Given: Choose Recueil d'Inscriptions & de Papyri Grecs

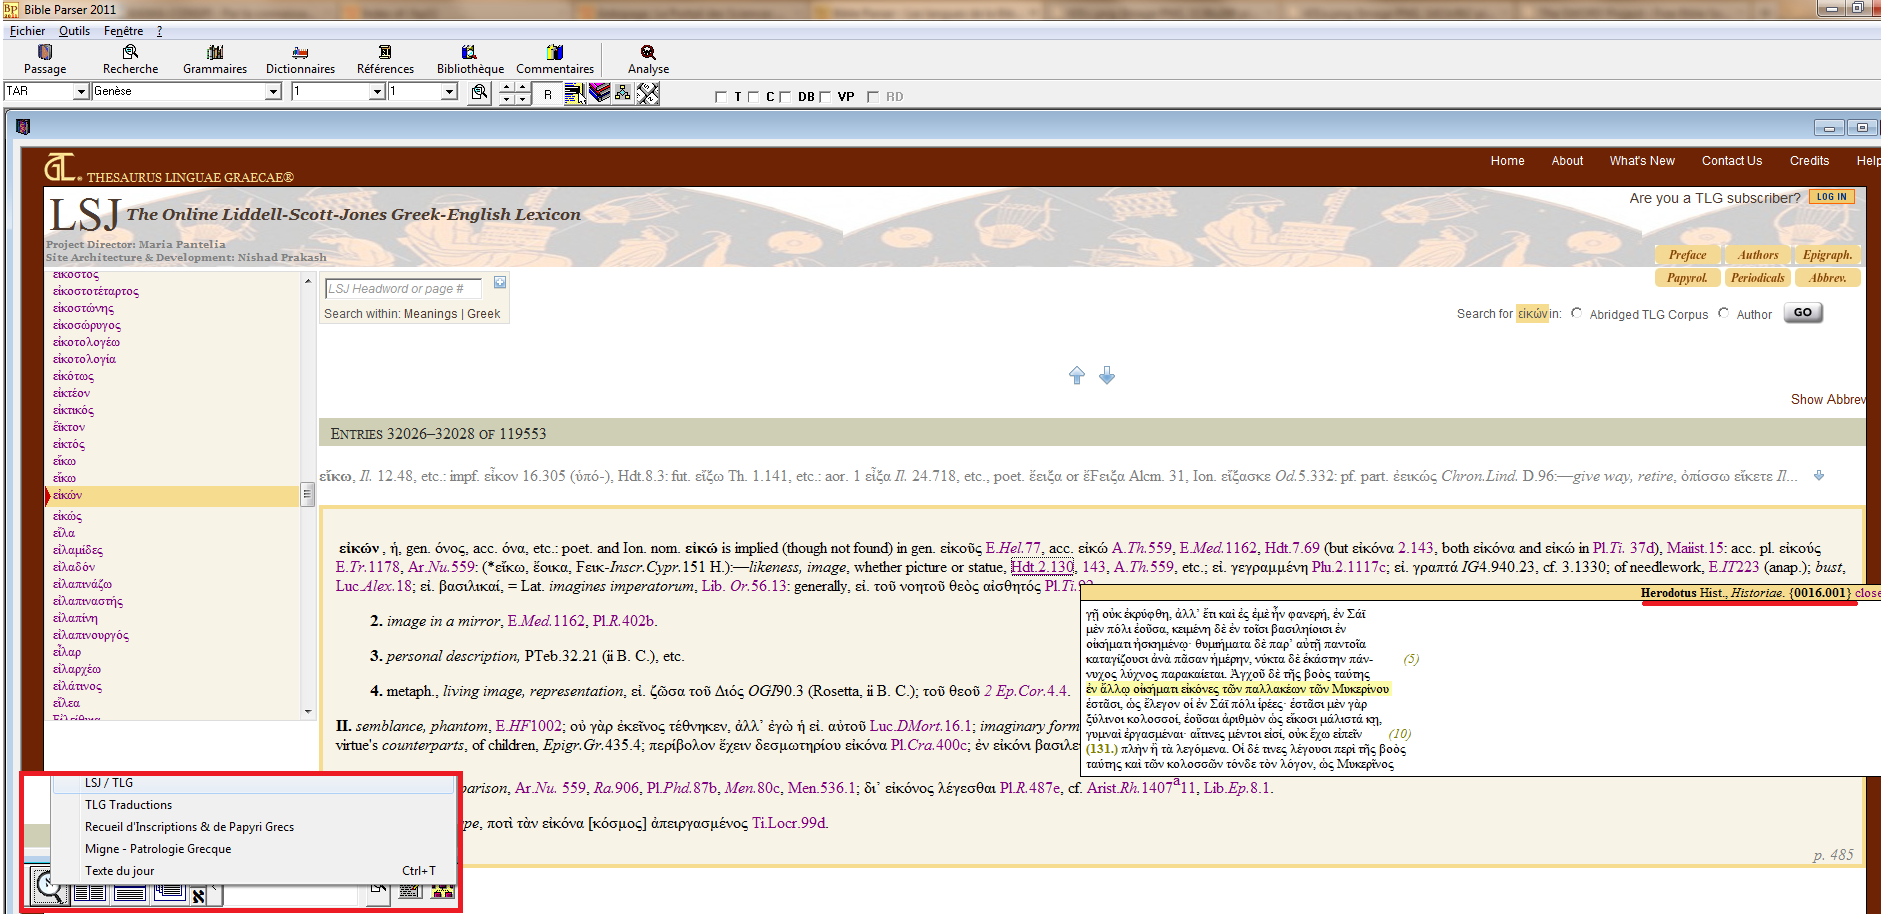Looking at the screenshot, I should (x=253, y=827).
